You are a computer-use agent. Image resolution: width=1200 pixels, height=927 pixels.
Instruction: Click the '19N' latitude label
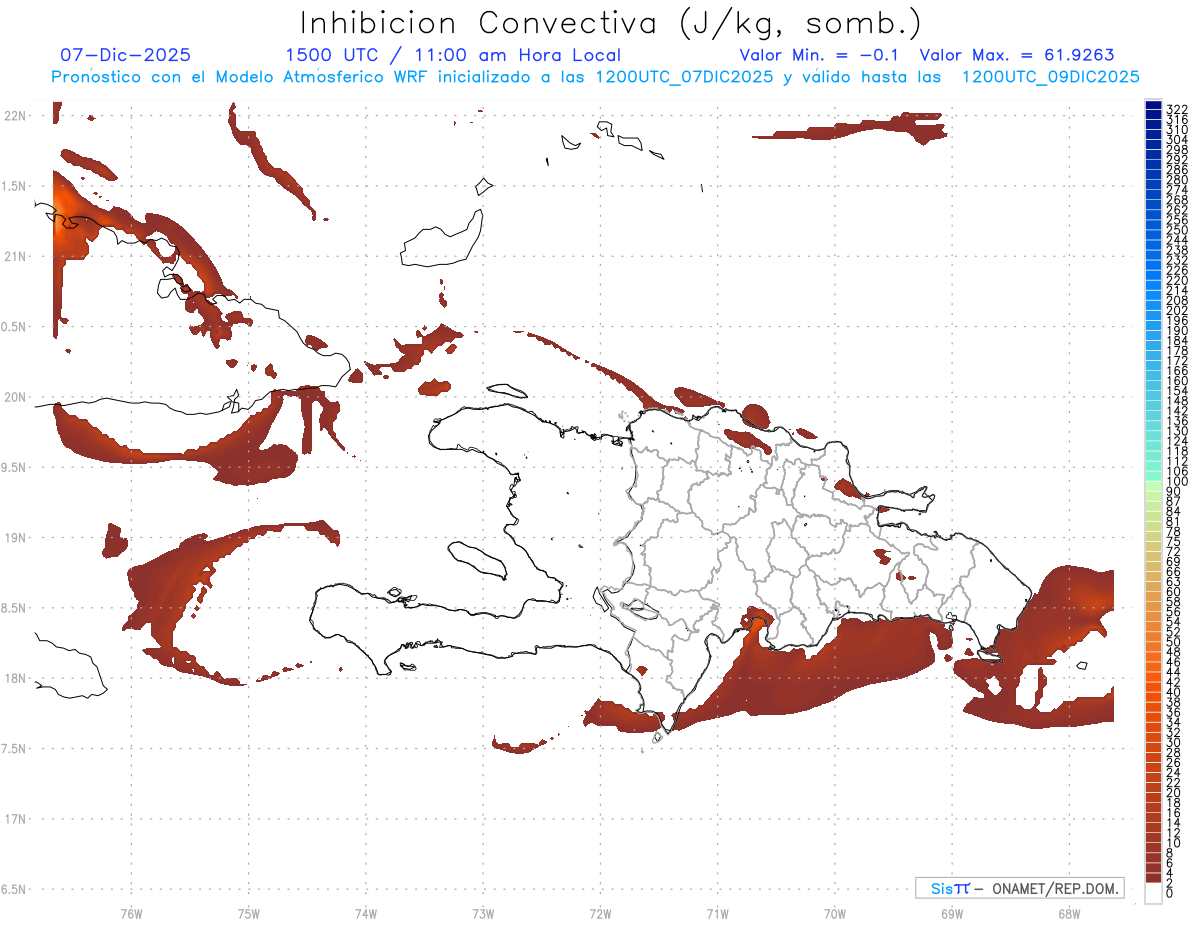15,538
